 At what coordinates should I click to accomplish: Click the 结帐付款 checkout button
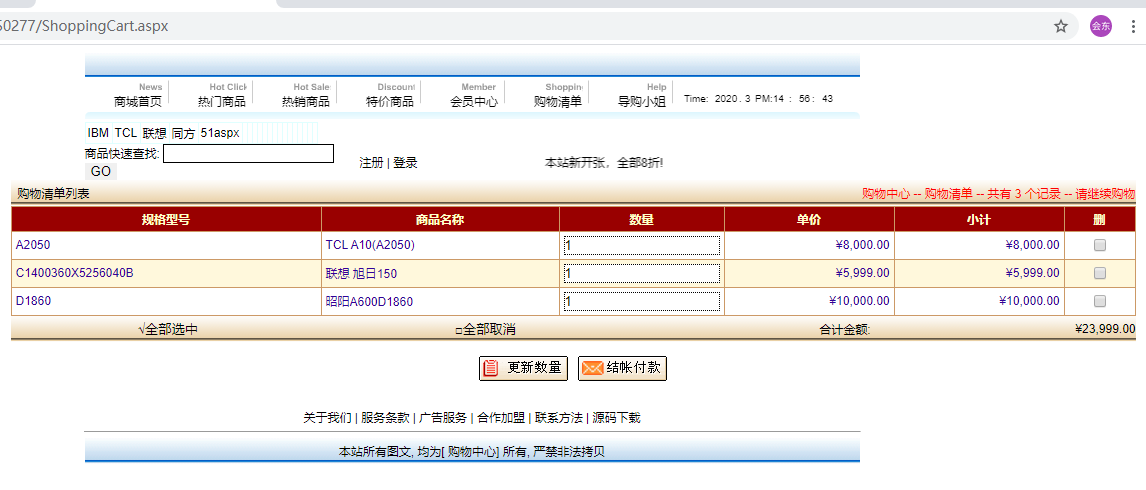tap(623, 368)
